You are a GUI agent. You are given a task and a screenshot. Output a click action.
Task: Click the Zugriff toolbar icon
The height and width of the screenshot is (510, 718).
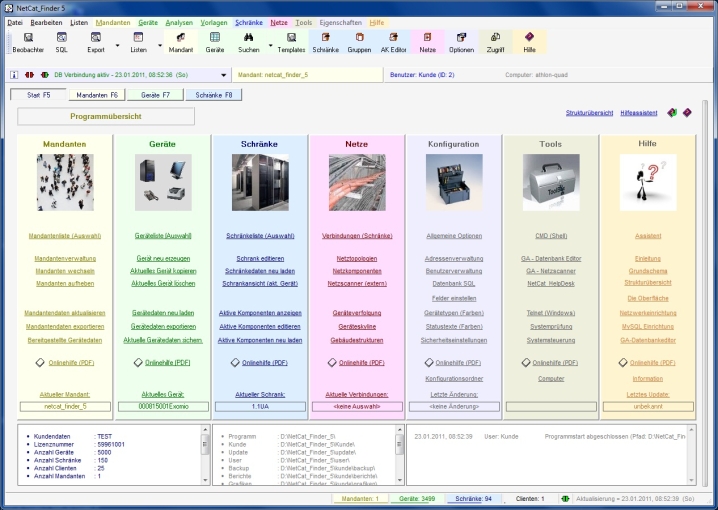[495, 42]
